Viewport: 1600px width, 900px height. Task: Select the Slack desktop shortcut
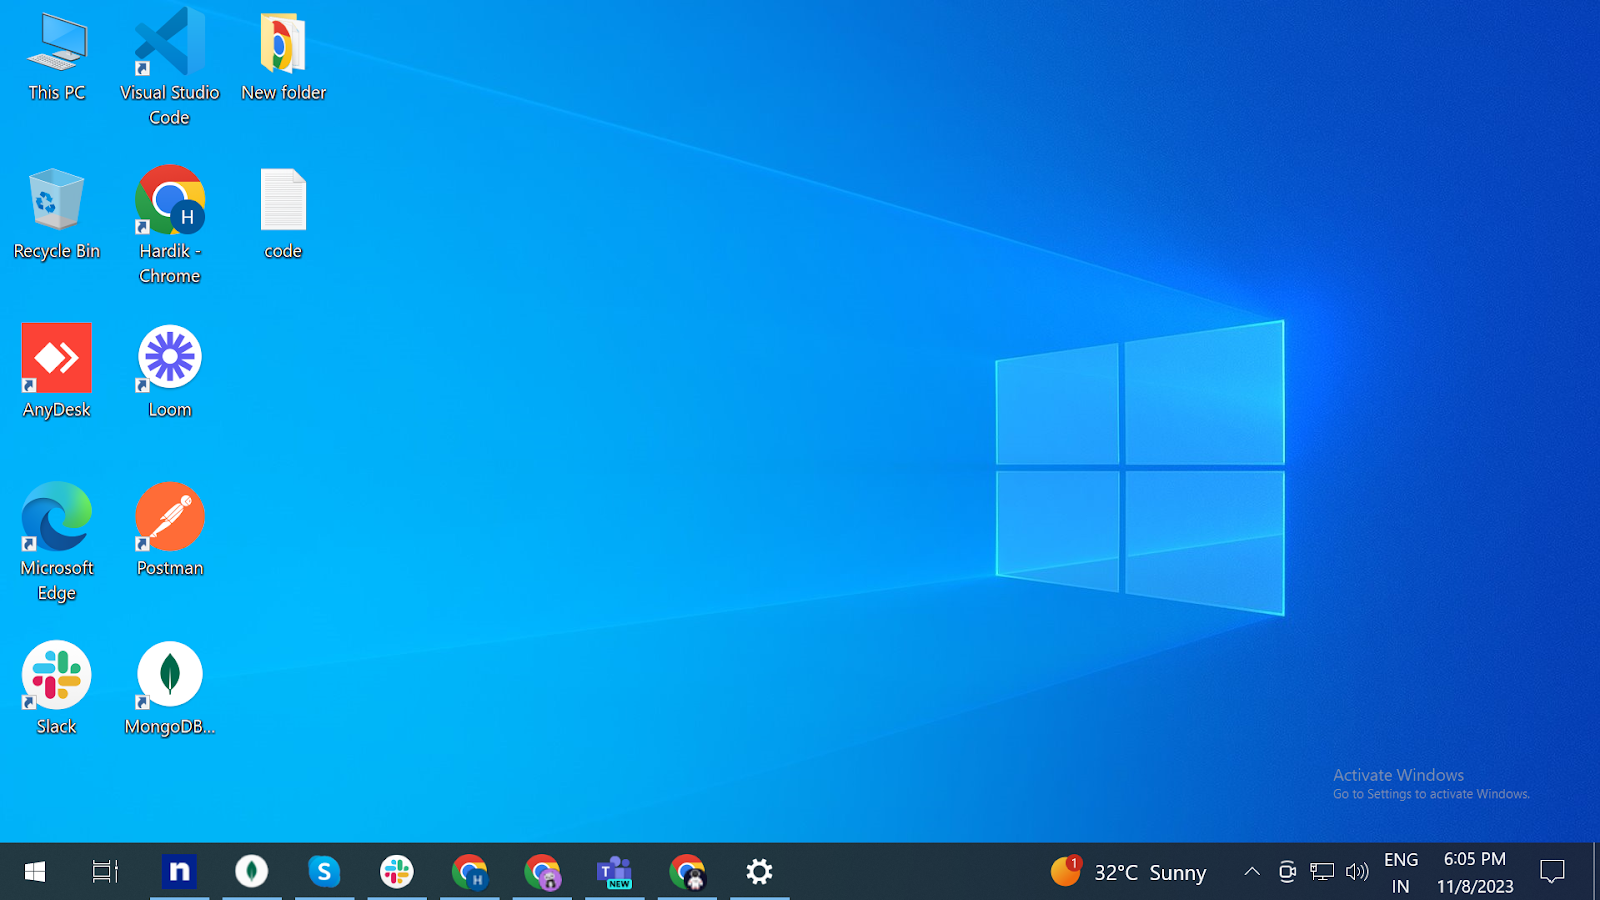[56, 675]
